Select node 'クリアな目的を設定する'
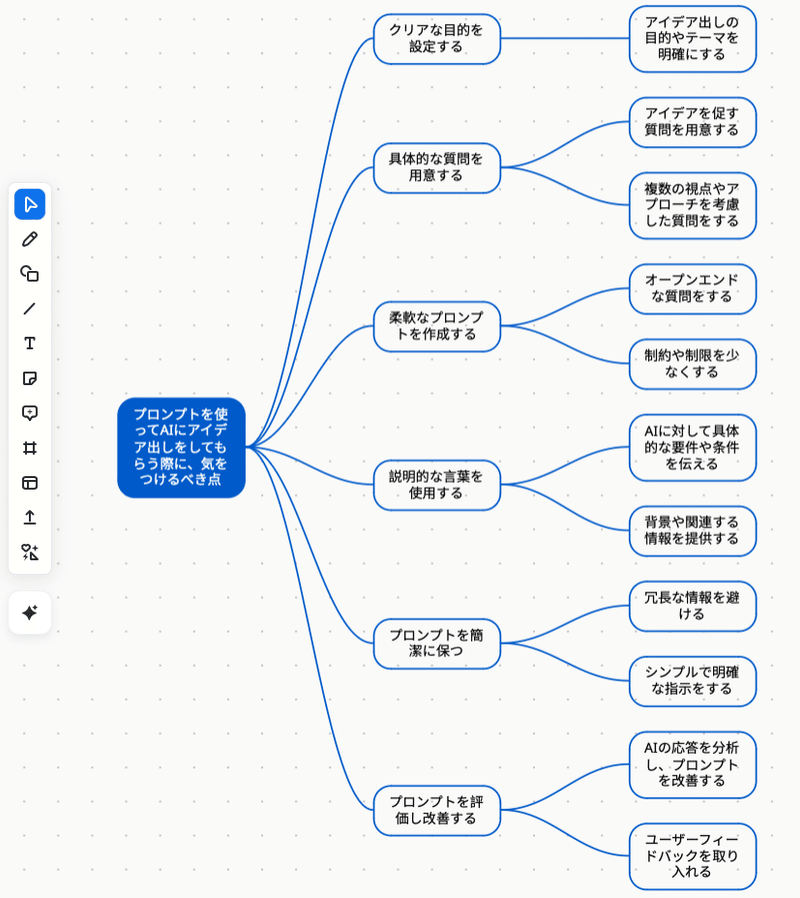Viewport: 800px width, 898px height. [x=437, y=39]
